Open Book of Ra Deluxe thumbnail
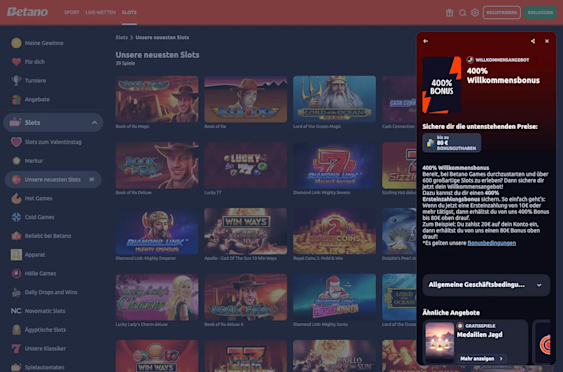563x372 pixels. pos(157,165)
